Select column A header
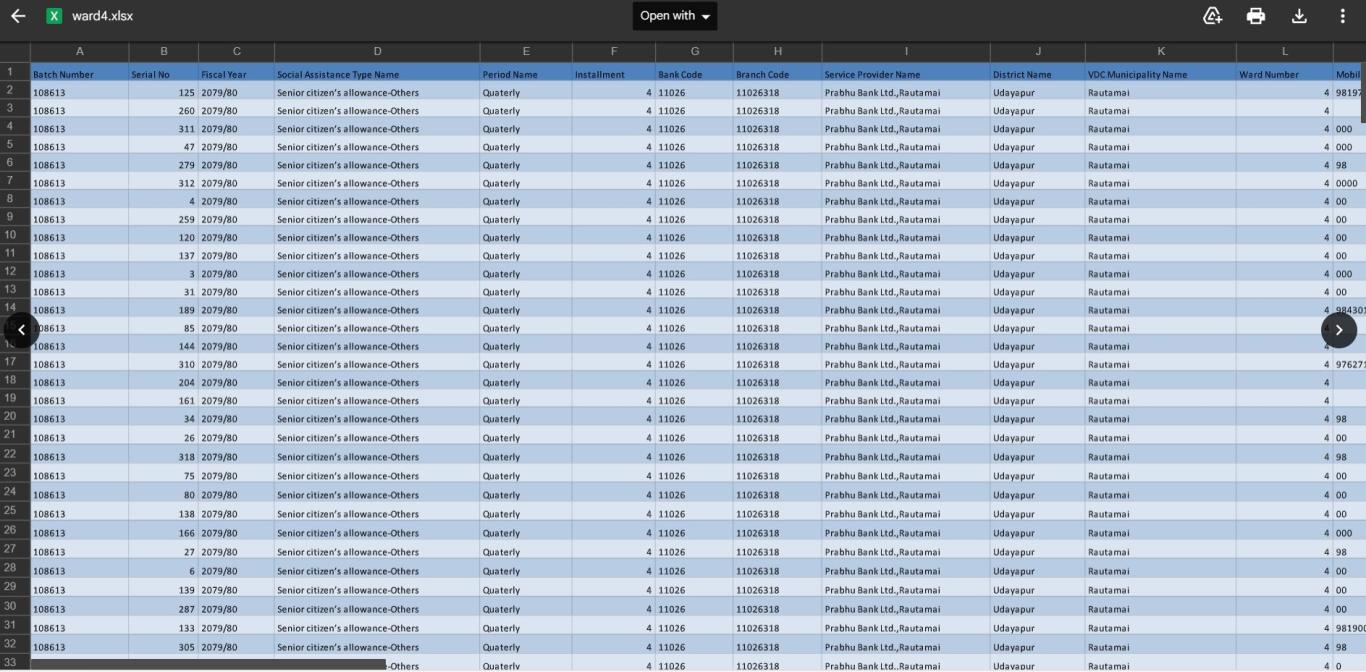The height and width of the screenshot is (672, 1366). click(79, 51)
